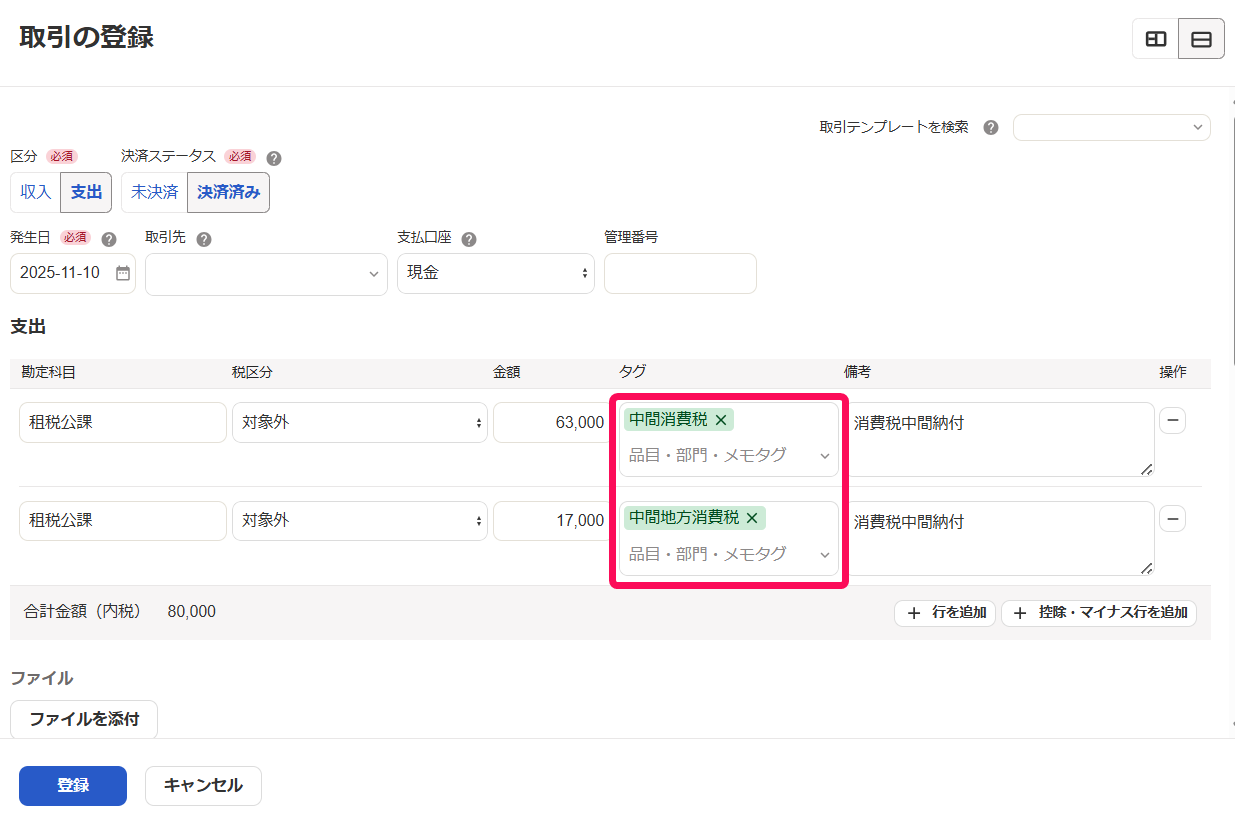Open the 取引先 combo box
This screenshot has height=821, width=1235.
(266, 274)
